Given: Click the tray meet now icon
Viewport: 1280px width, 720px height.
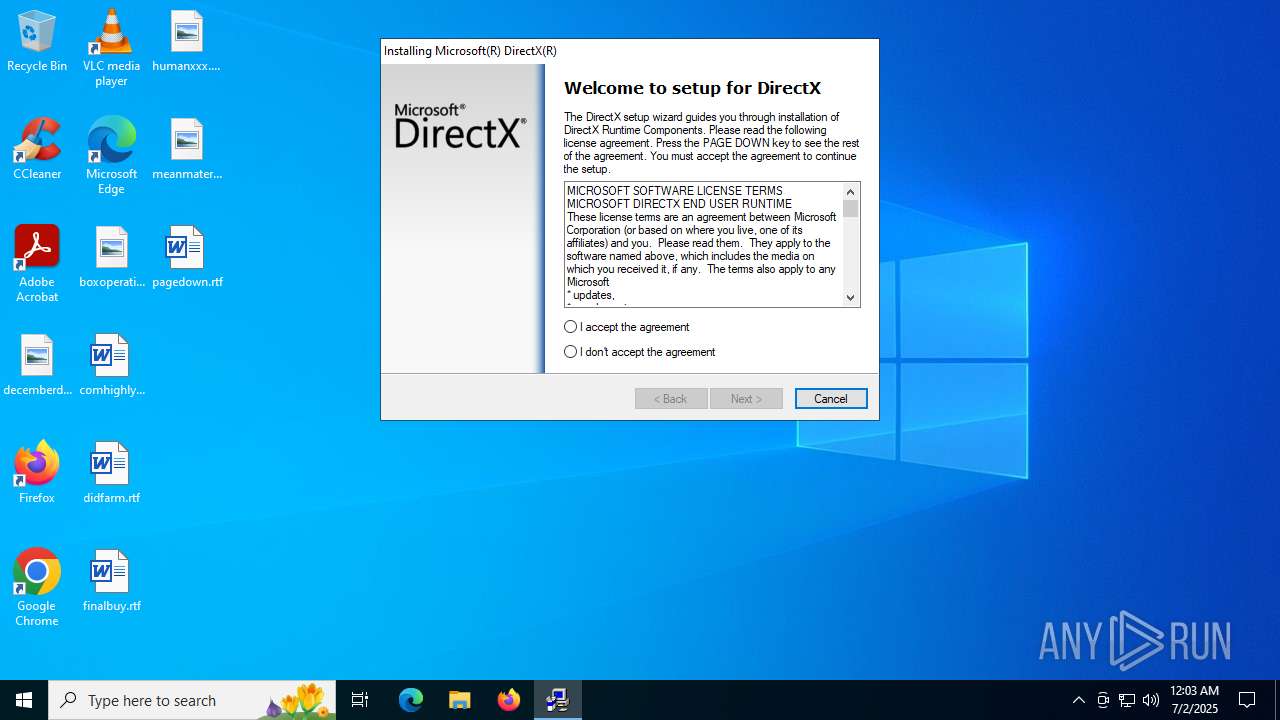Looking at the screenshot, I should pyautogui.click(x=1103, y=700).
